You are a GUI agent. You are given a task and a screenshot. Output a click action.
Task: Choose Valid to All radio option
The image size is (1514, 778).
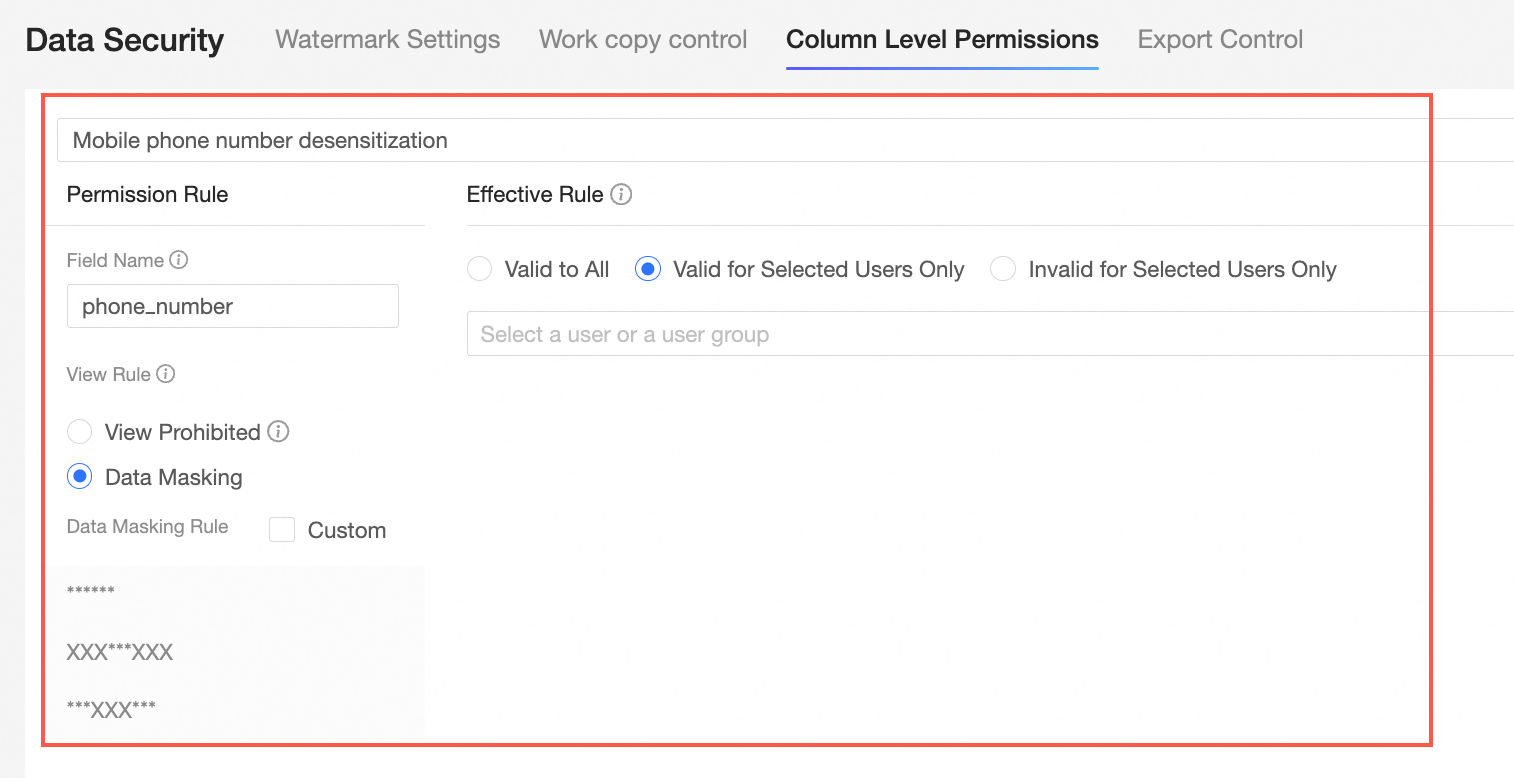coord(480,269)
